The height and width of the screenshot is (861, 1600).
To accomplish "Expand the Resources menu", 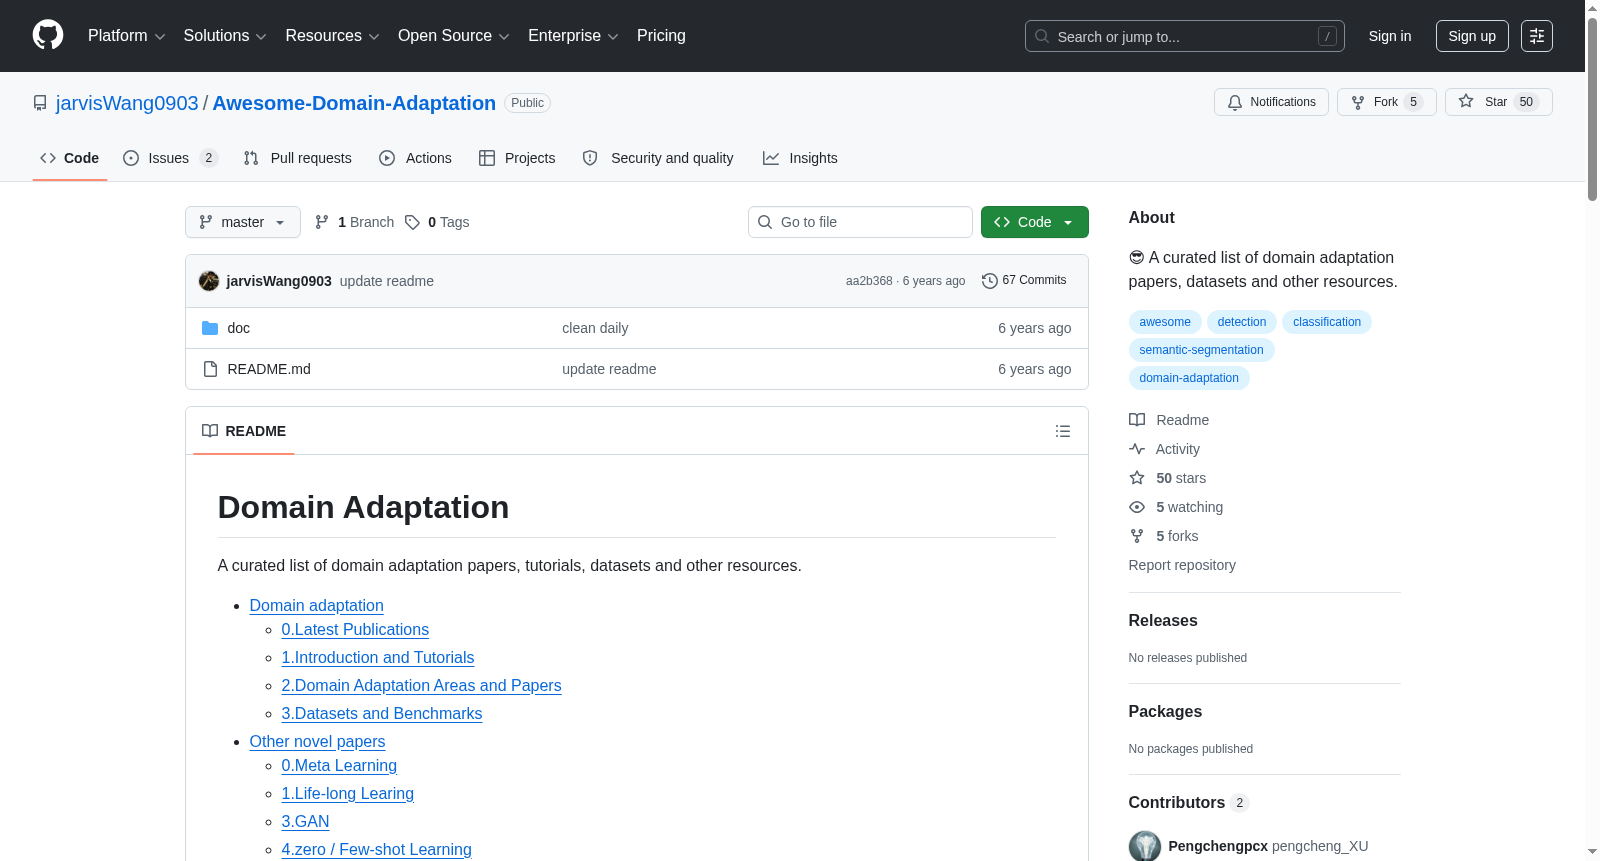I will click(333, 36).
